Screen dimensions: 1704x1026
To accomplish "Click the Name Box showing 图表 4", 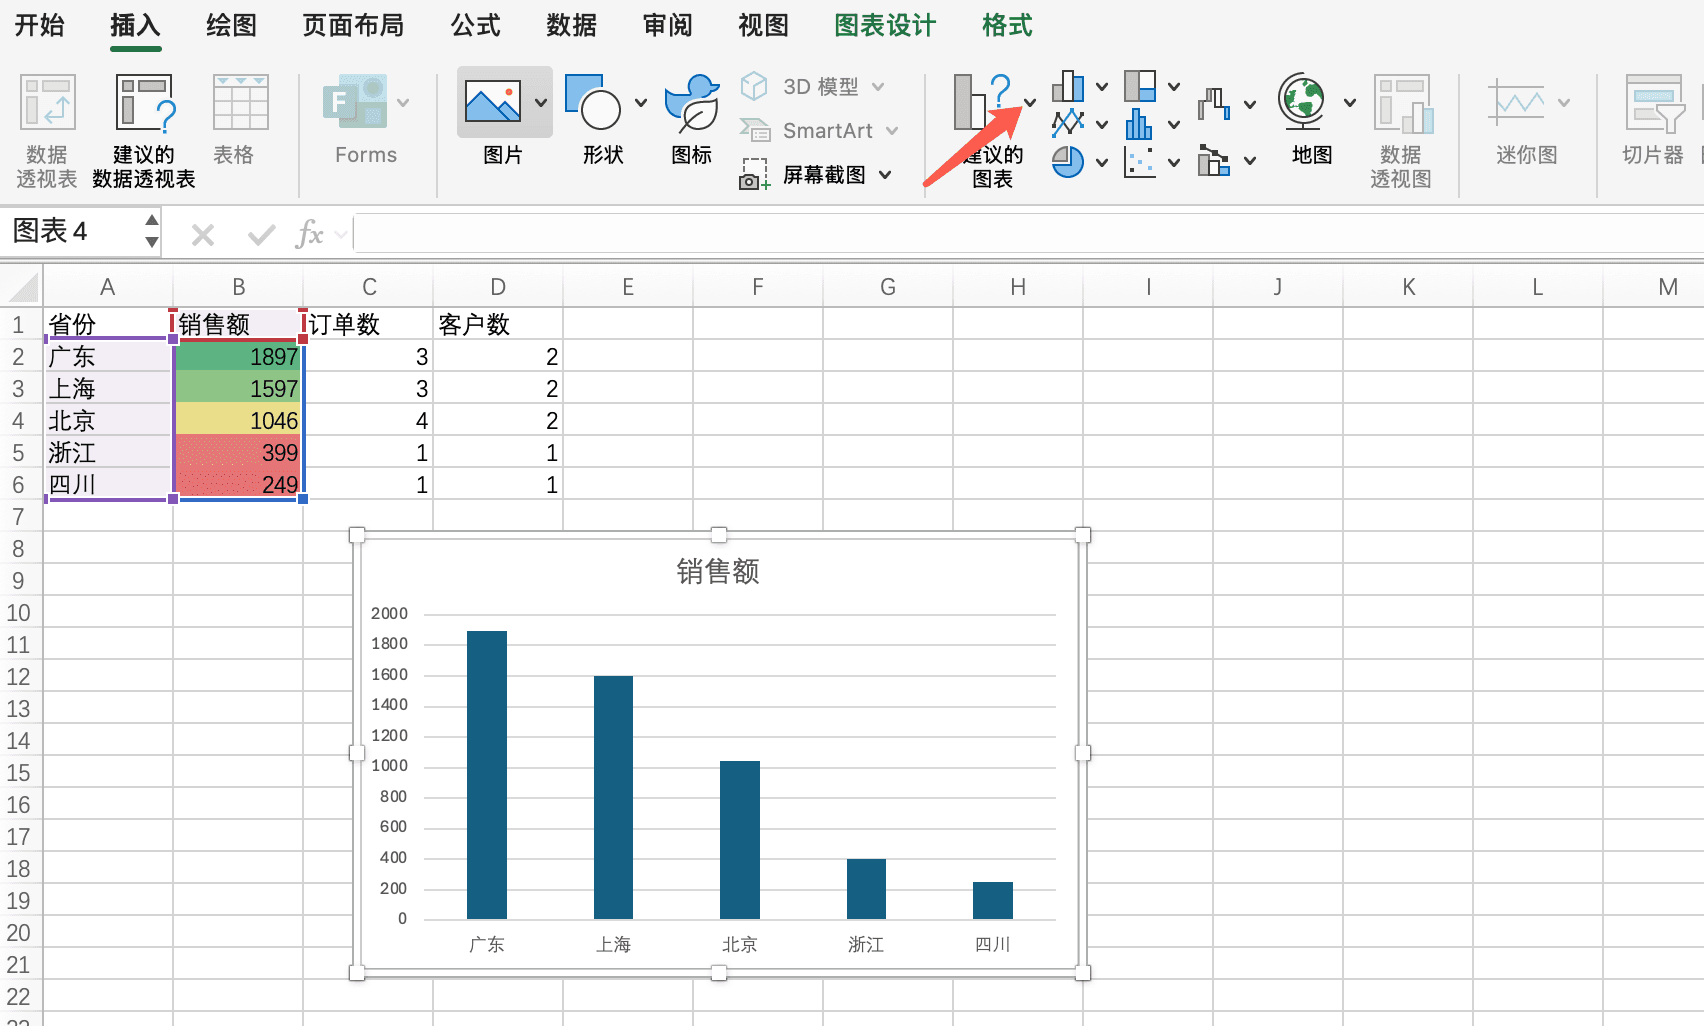I will (70, 232).
